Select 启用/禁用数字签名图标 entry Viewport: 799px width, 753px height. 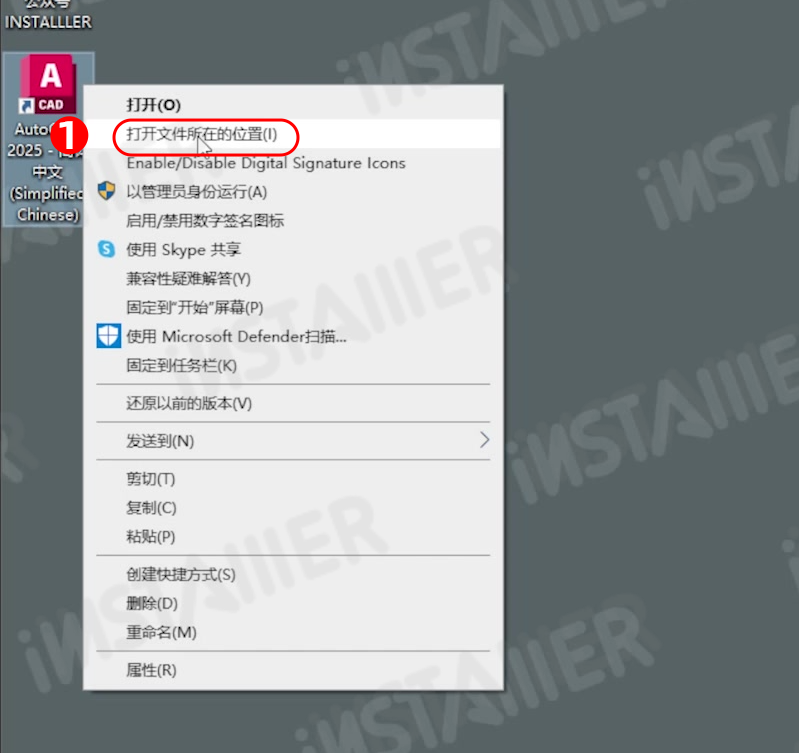[x=293, y=221]
